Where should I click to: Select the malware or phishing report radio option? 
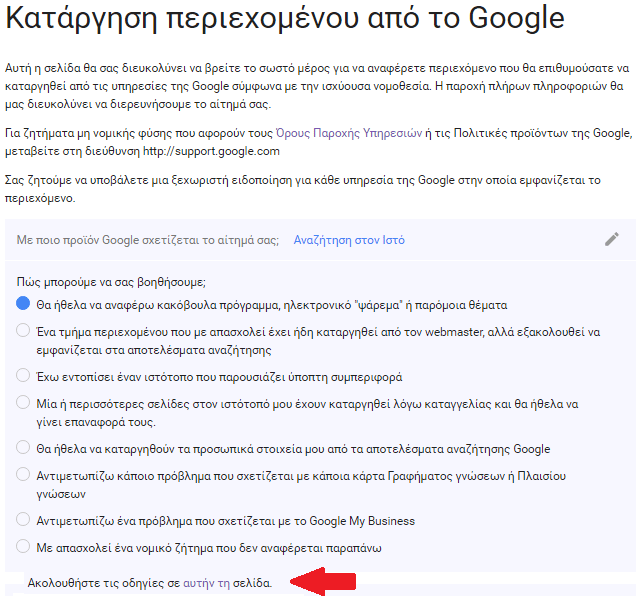pos(23,303)
